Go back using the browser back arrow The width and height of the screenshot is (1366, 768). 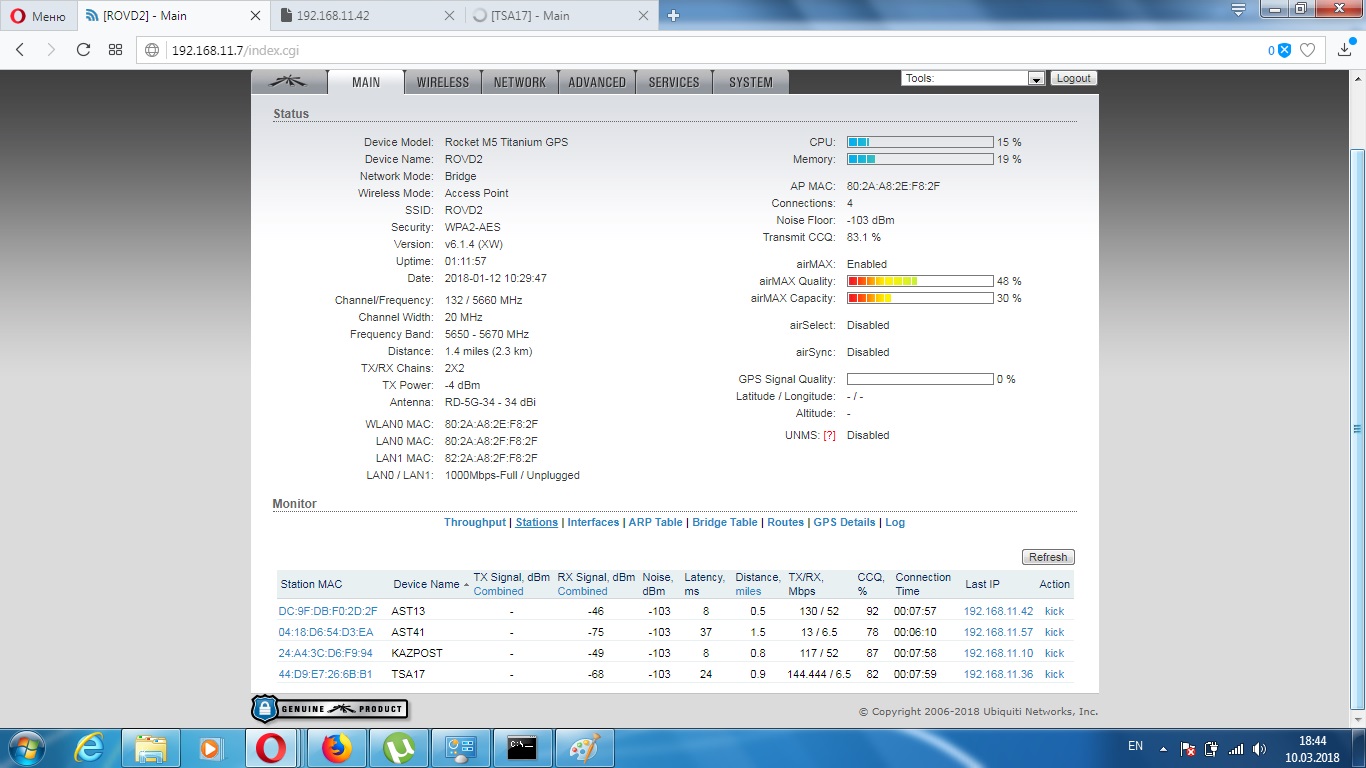[x=20, y=50]
